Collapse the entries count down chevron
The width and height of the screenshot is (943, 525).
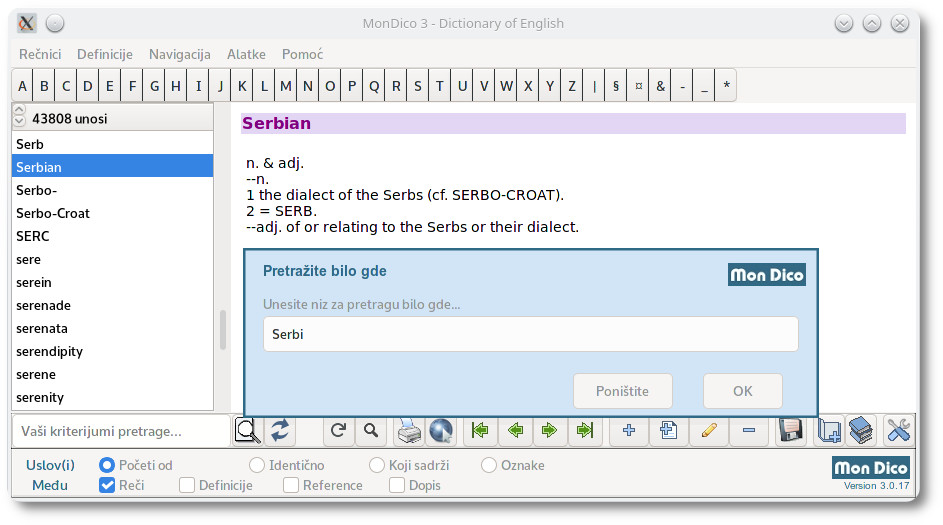coord(19,120)
